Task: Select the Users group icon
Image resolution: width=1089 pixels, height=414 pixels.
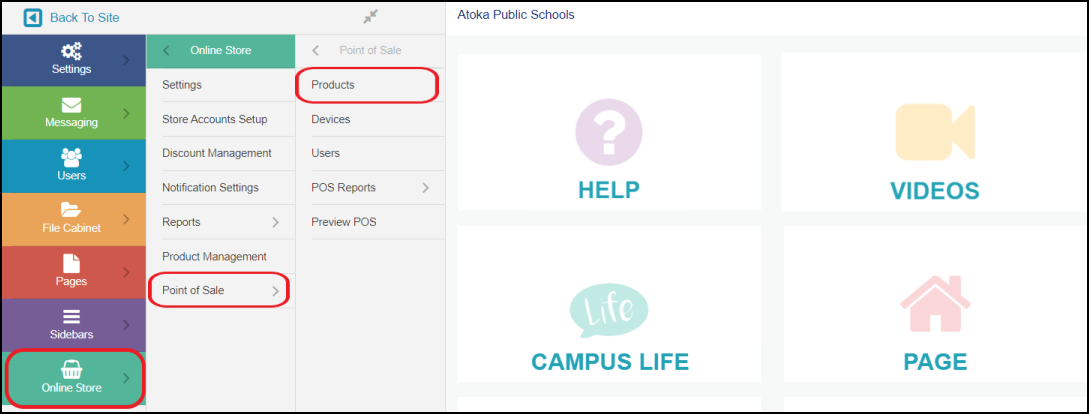Action: 72,157
